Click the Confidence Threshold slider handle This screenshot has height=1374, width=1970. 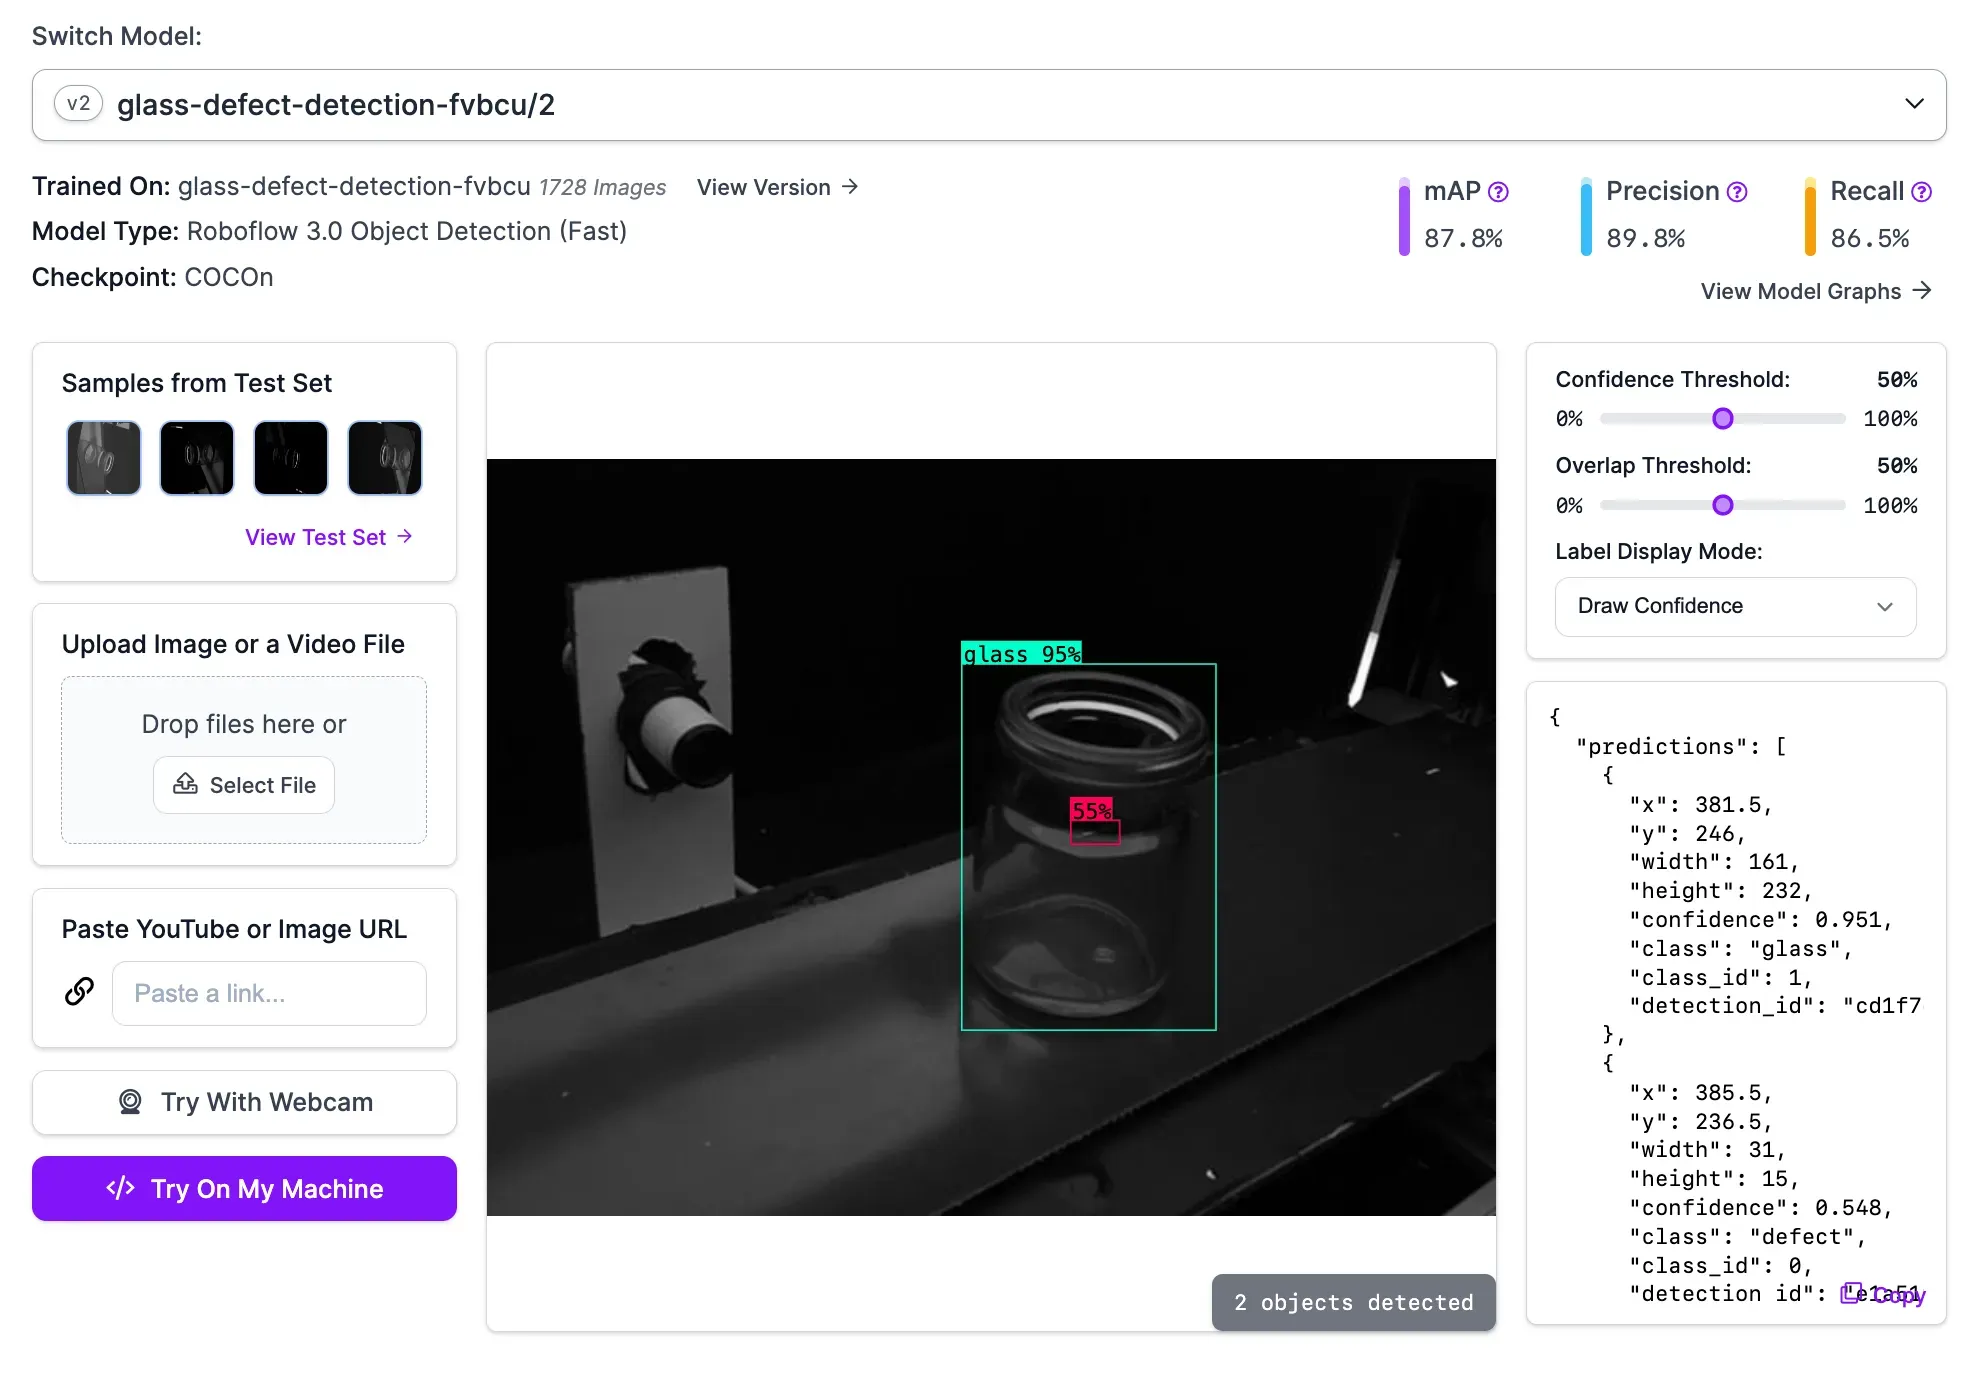(1722, 419)
